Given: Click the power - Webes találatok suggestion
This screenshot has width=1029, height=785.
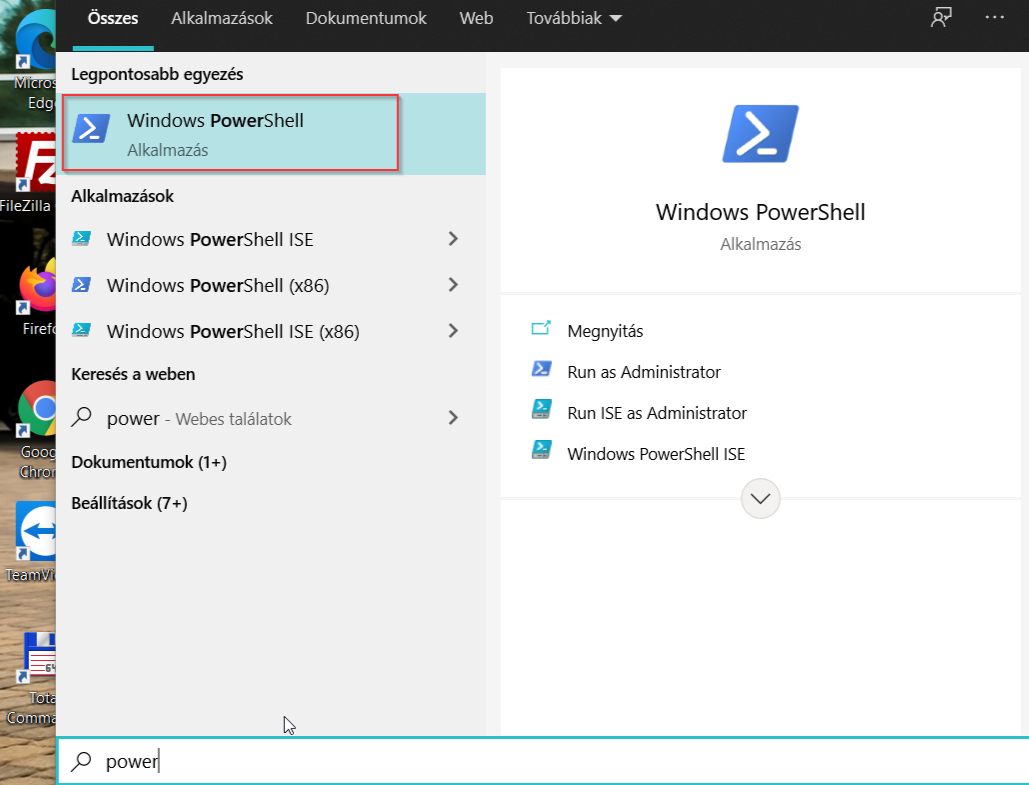Looking at the screenshot, I should [199, 419].
